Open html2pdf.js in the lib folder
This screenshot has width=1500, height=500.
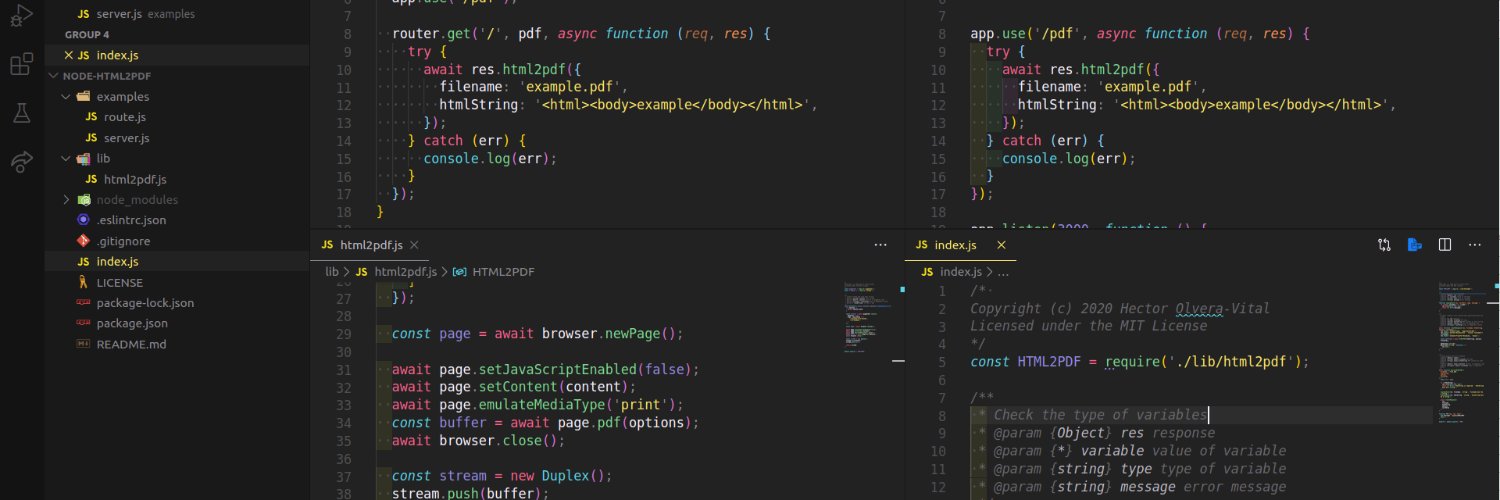(134, 179)
